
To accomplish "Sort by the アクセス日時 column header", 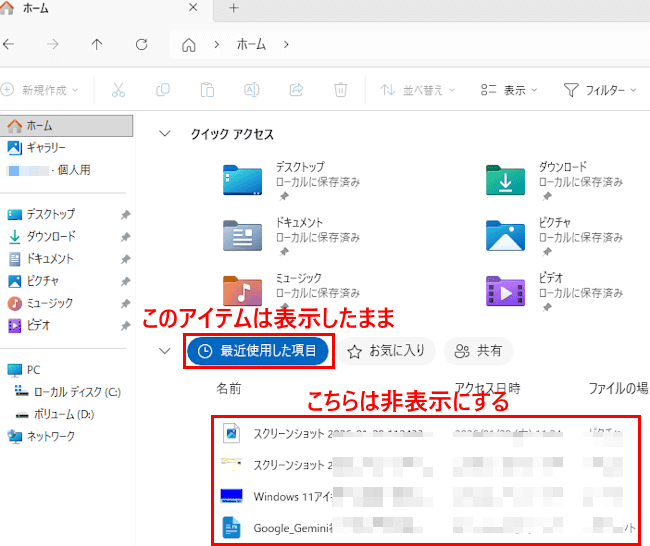I will (488, 388).
